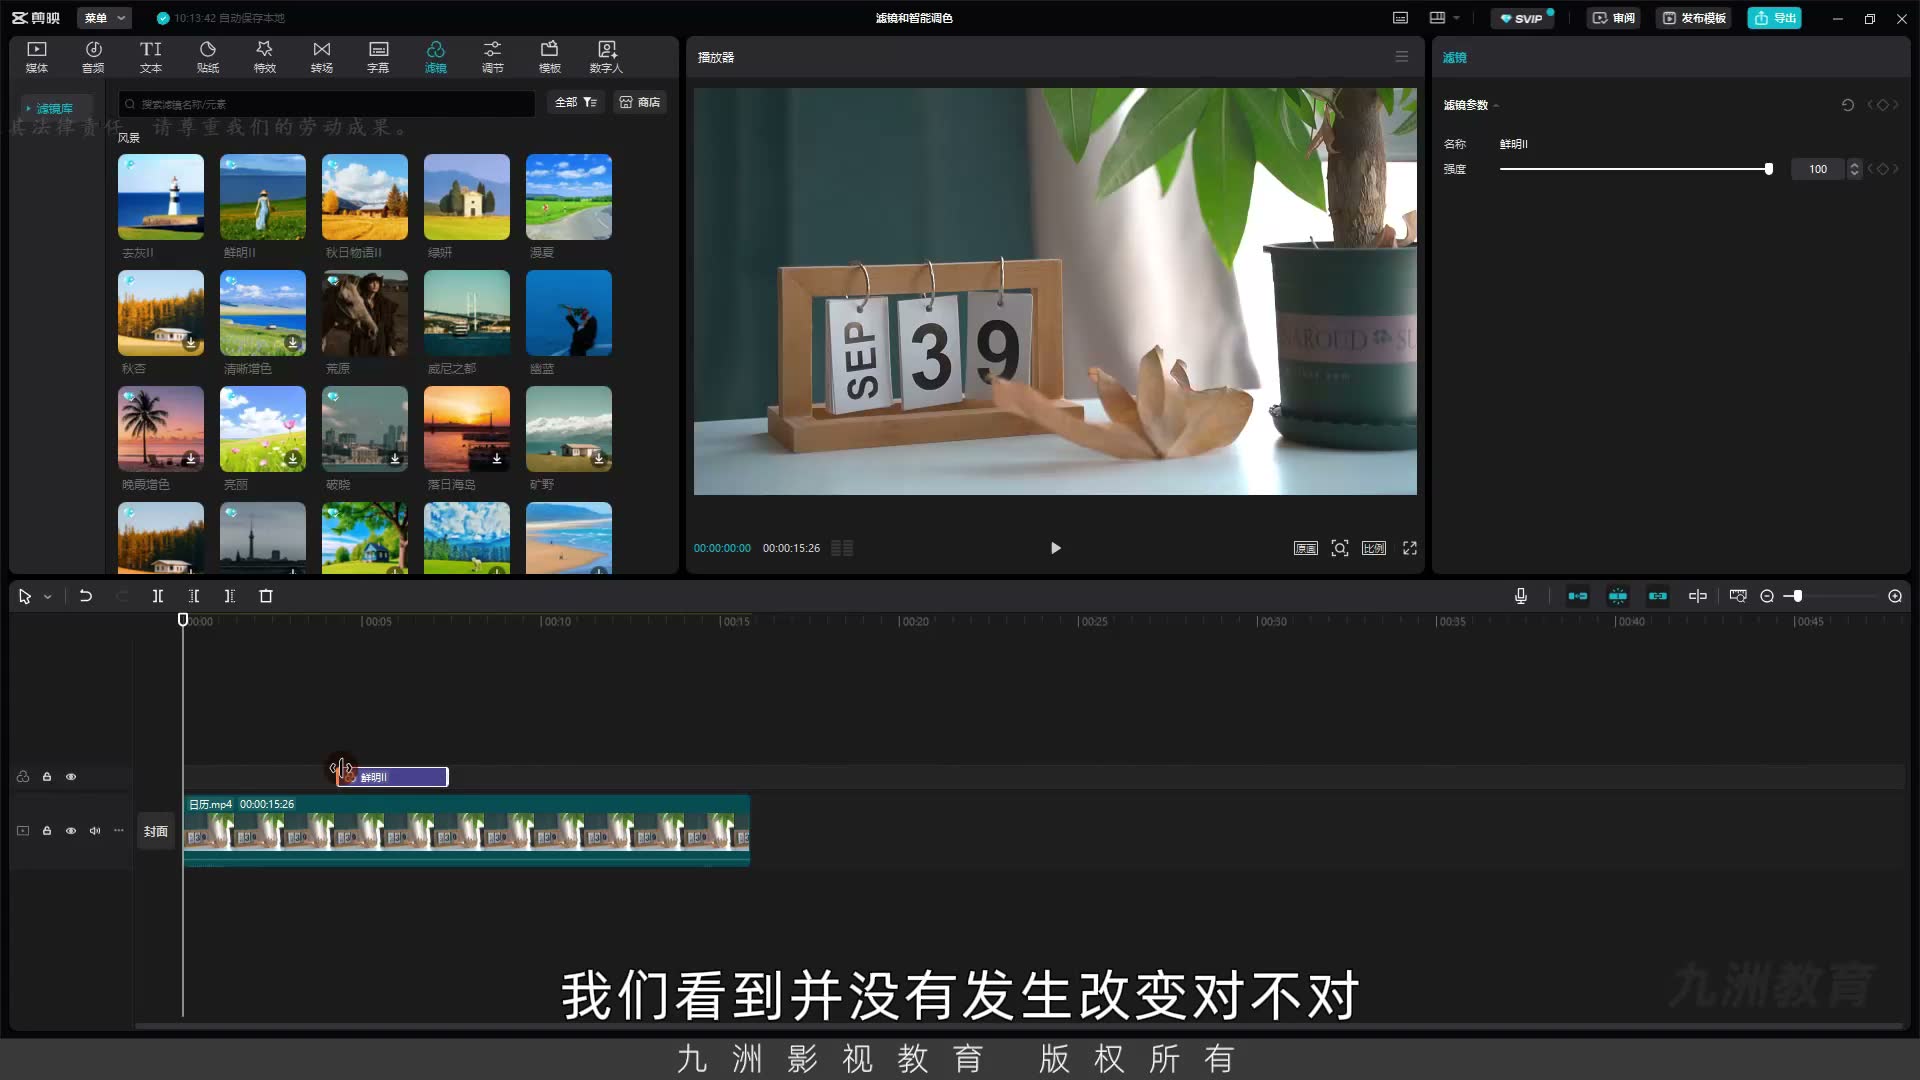Delete the selected clip

pyautogui.click(x=266, y=596)
